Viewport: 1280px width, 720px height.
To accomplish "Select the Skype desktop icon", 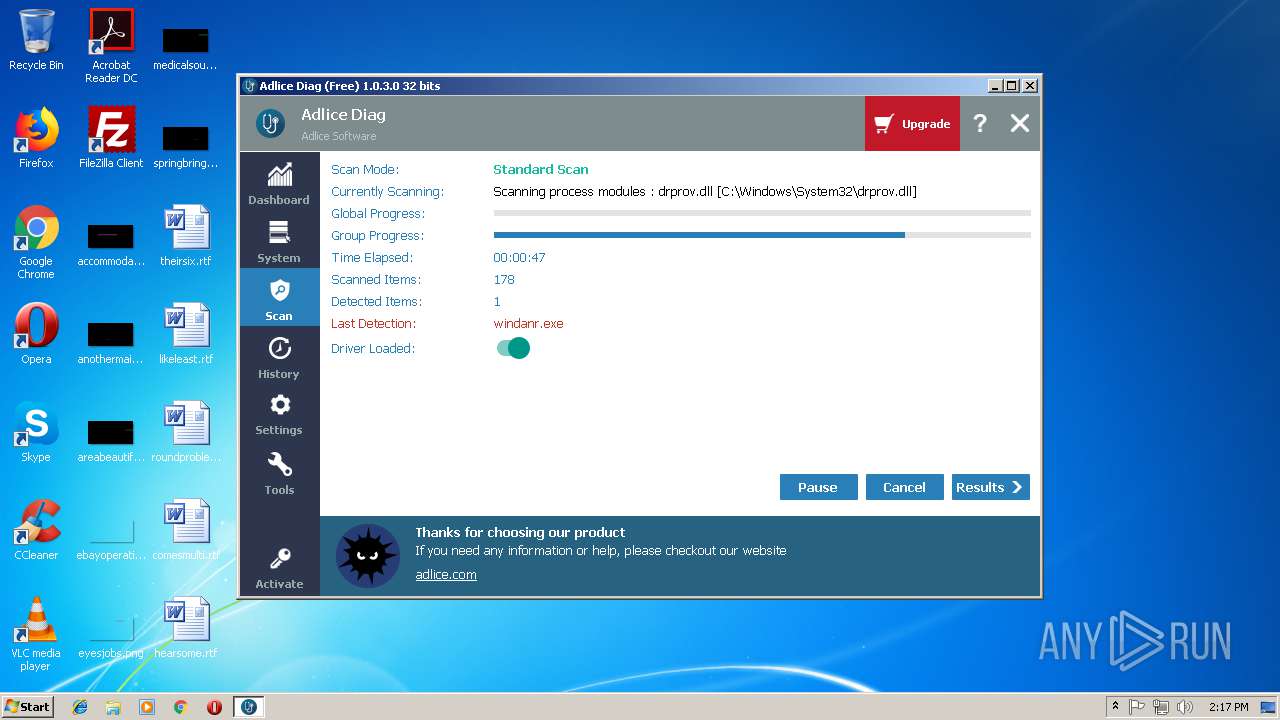I will pyautogui.click(x=36, y=432).
